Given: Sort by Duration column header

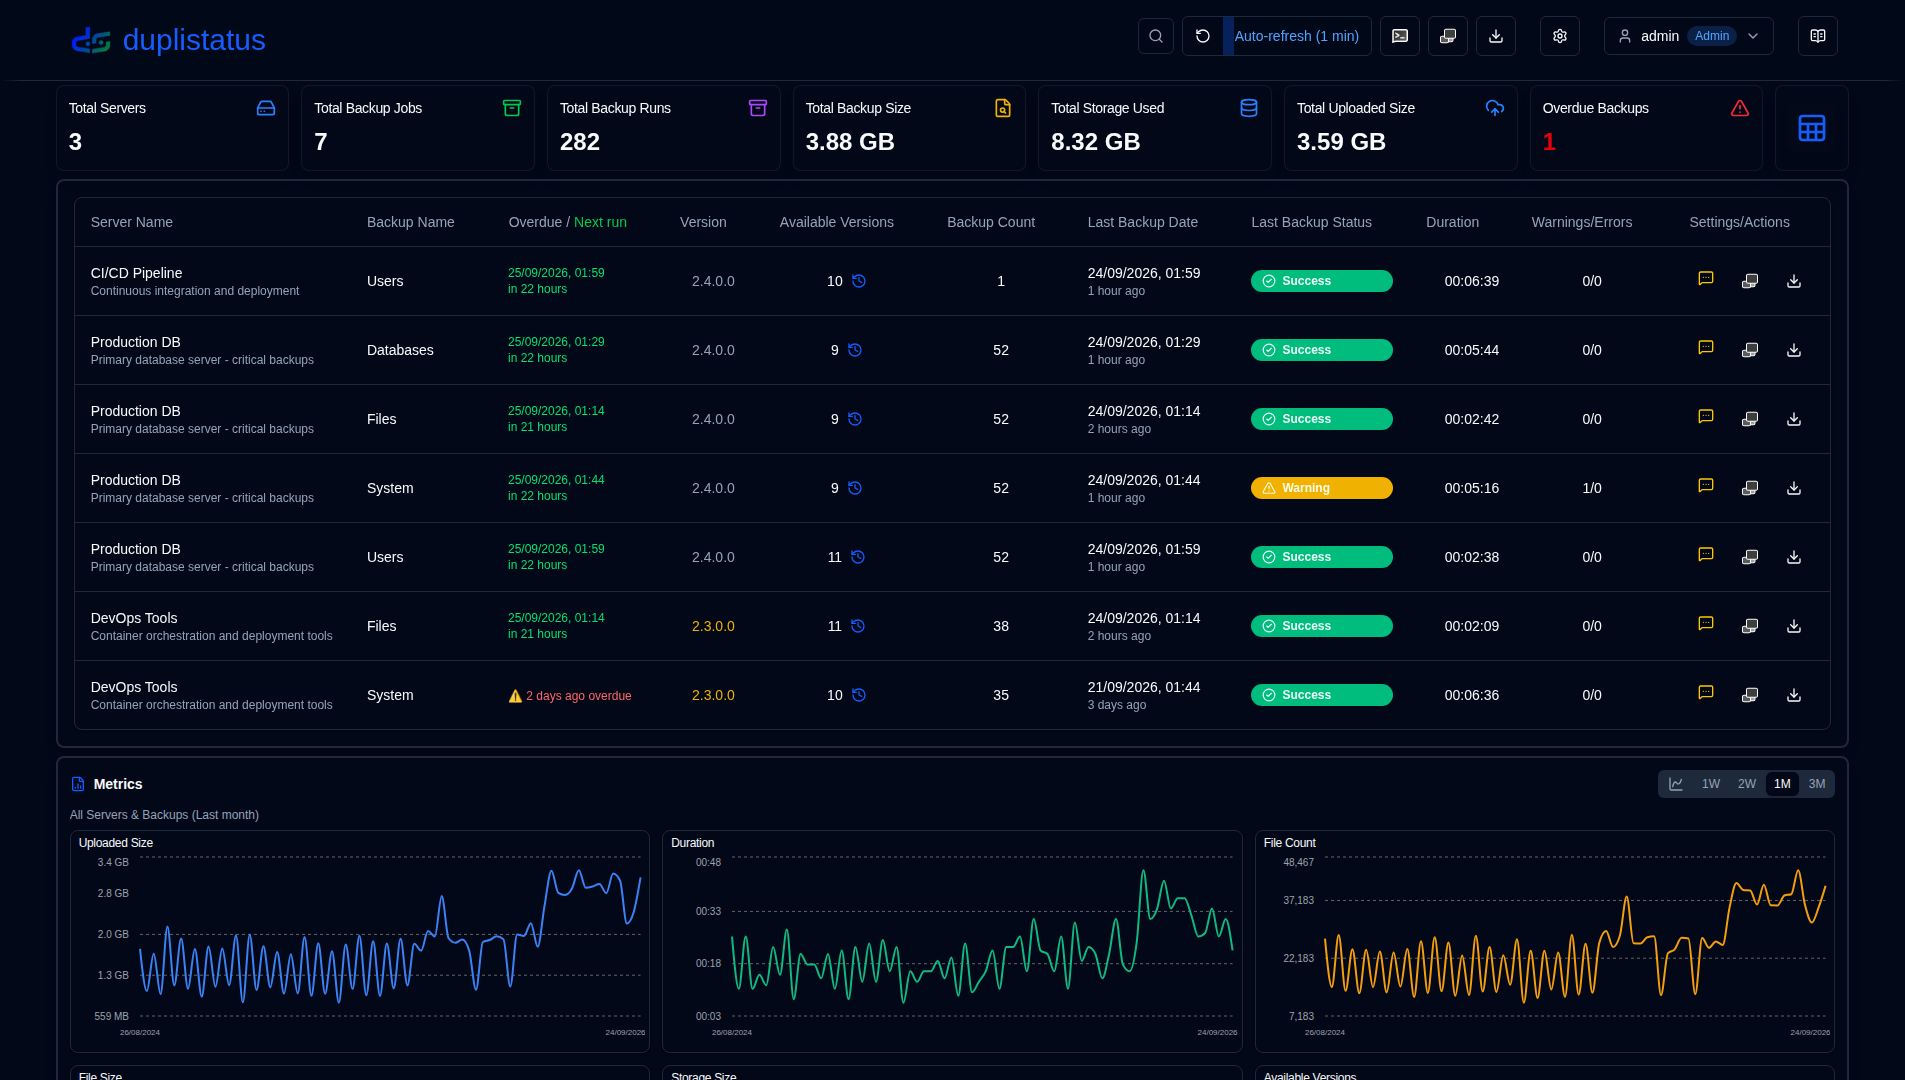Looking at the screenshot, I should (x=1452, y=222).
